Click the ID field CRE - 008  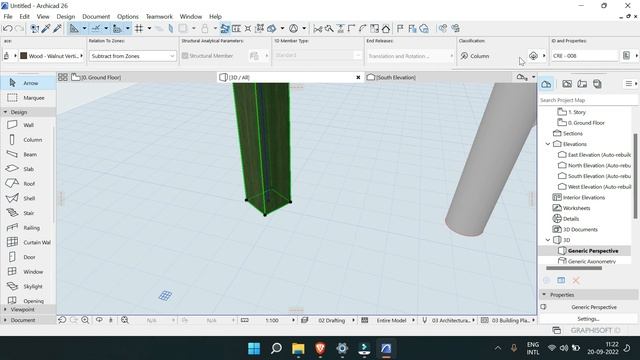[x=584, y=56]
